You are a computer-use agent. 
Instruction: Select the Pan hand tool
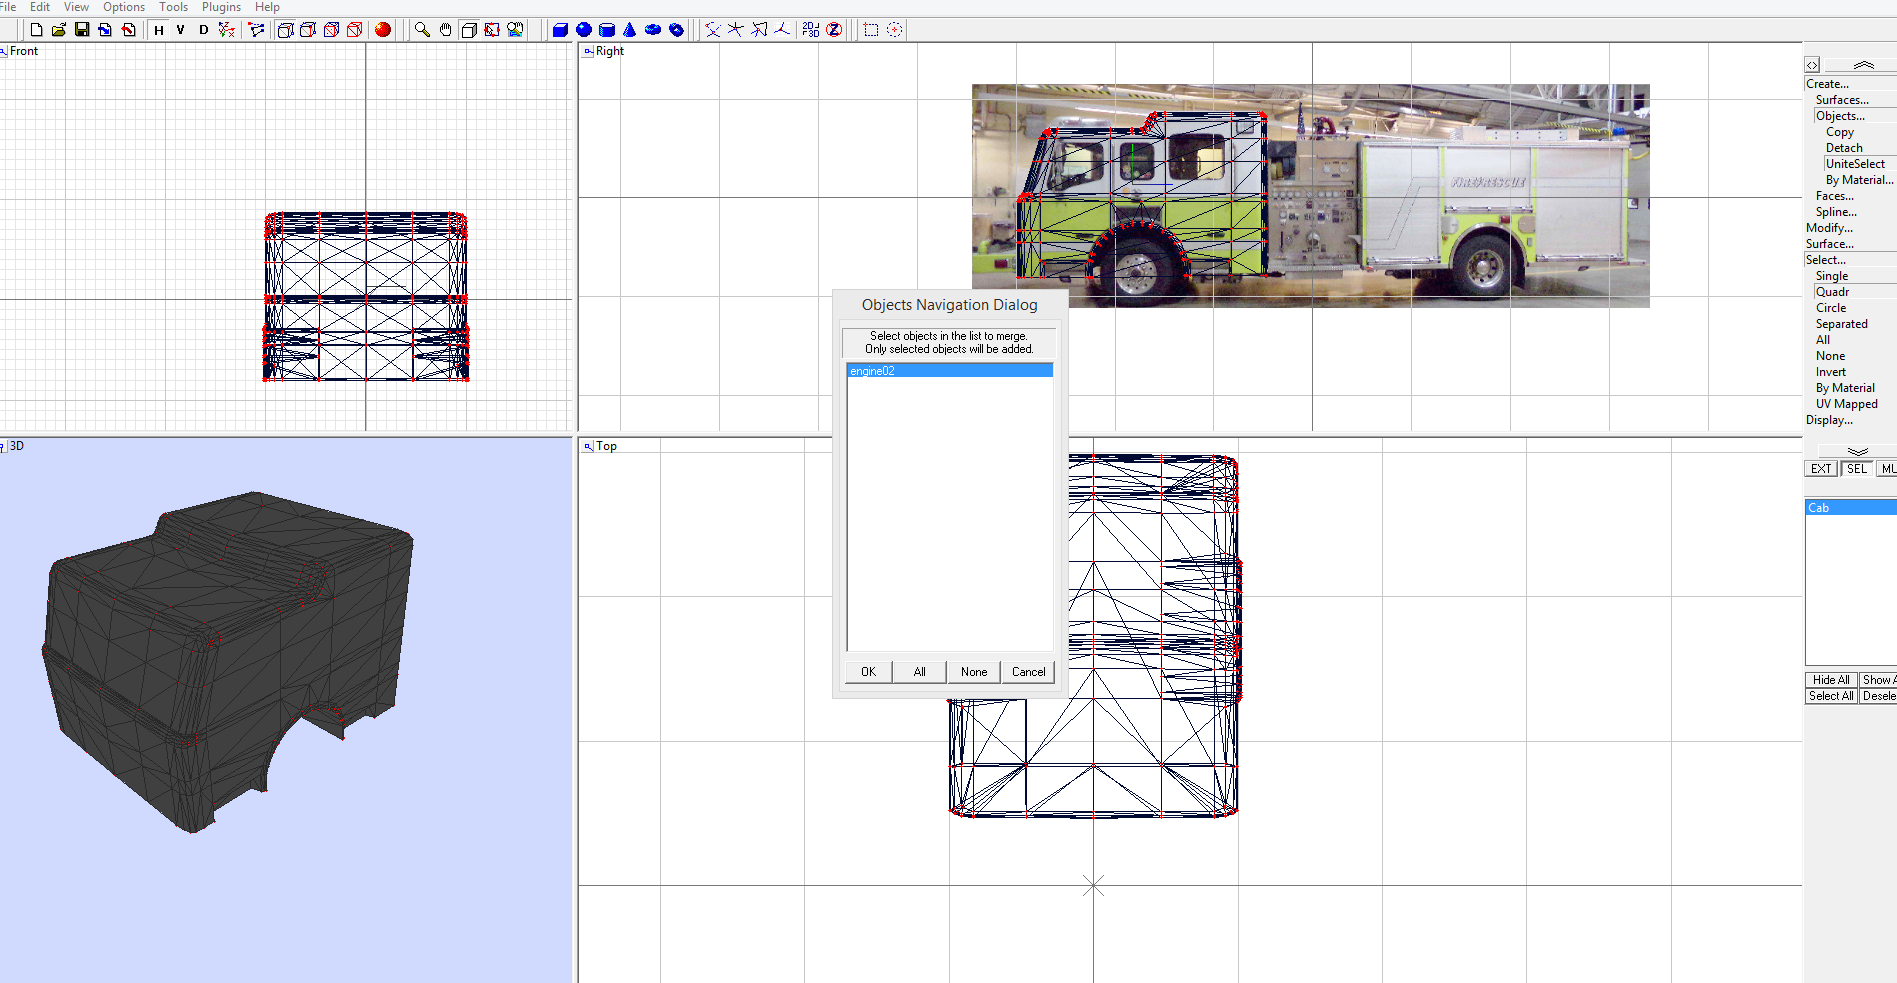444,29
